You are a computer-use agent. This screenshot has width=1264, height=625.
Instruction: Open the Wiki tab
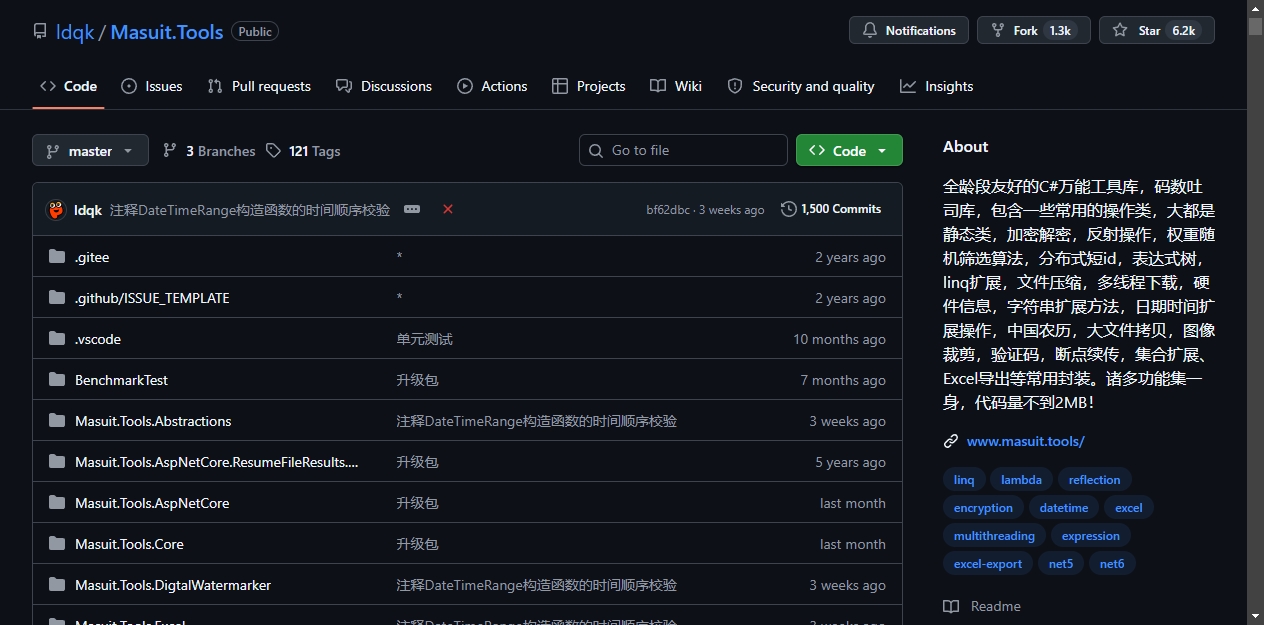[x=676, y=86]
